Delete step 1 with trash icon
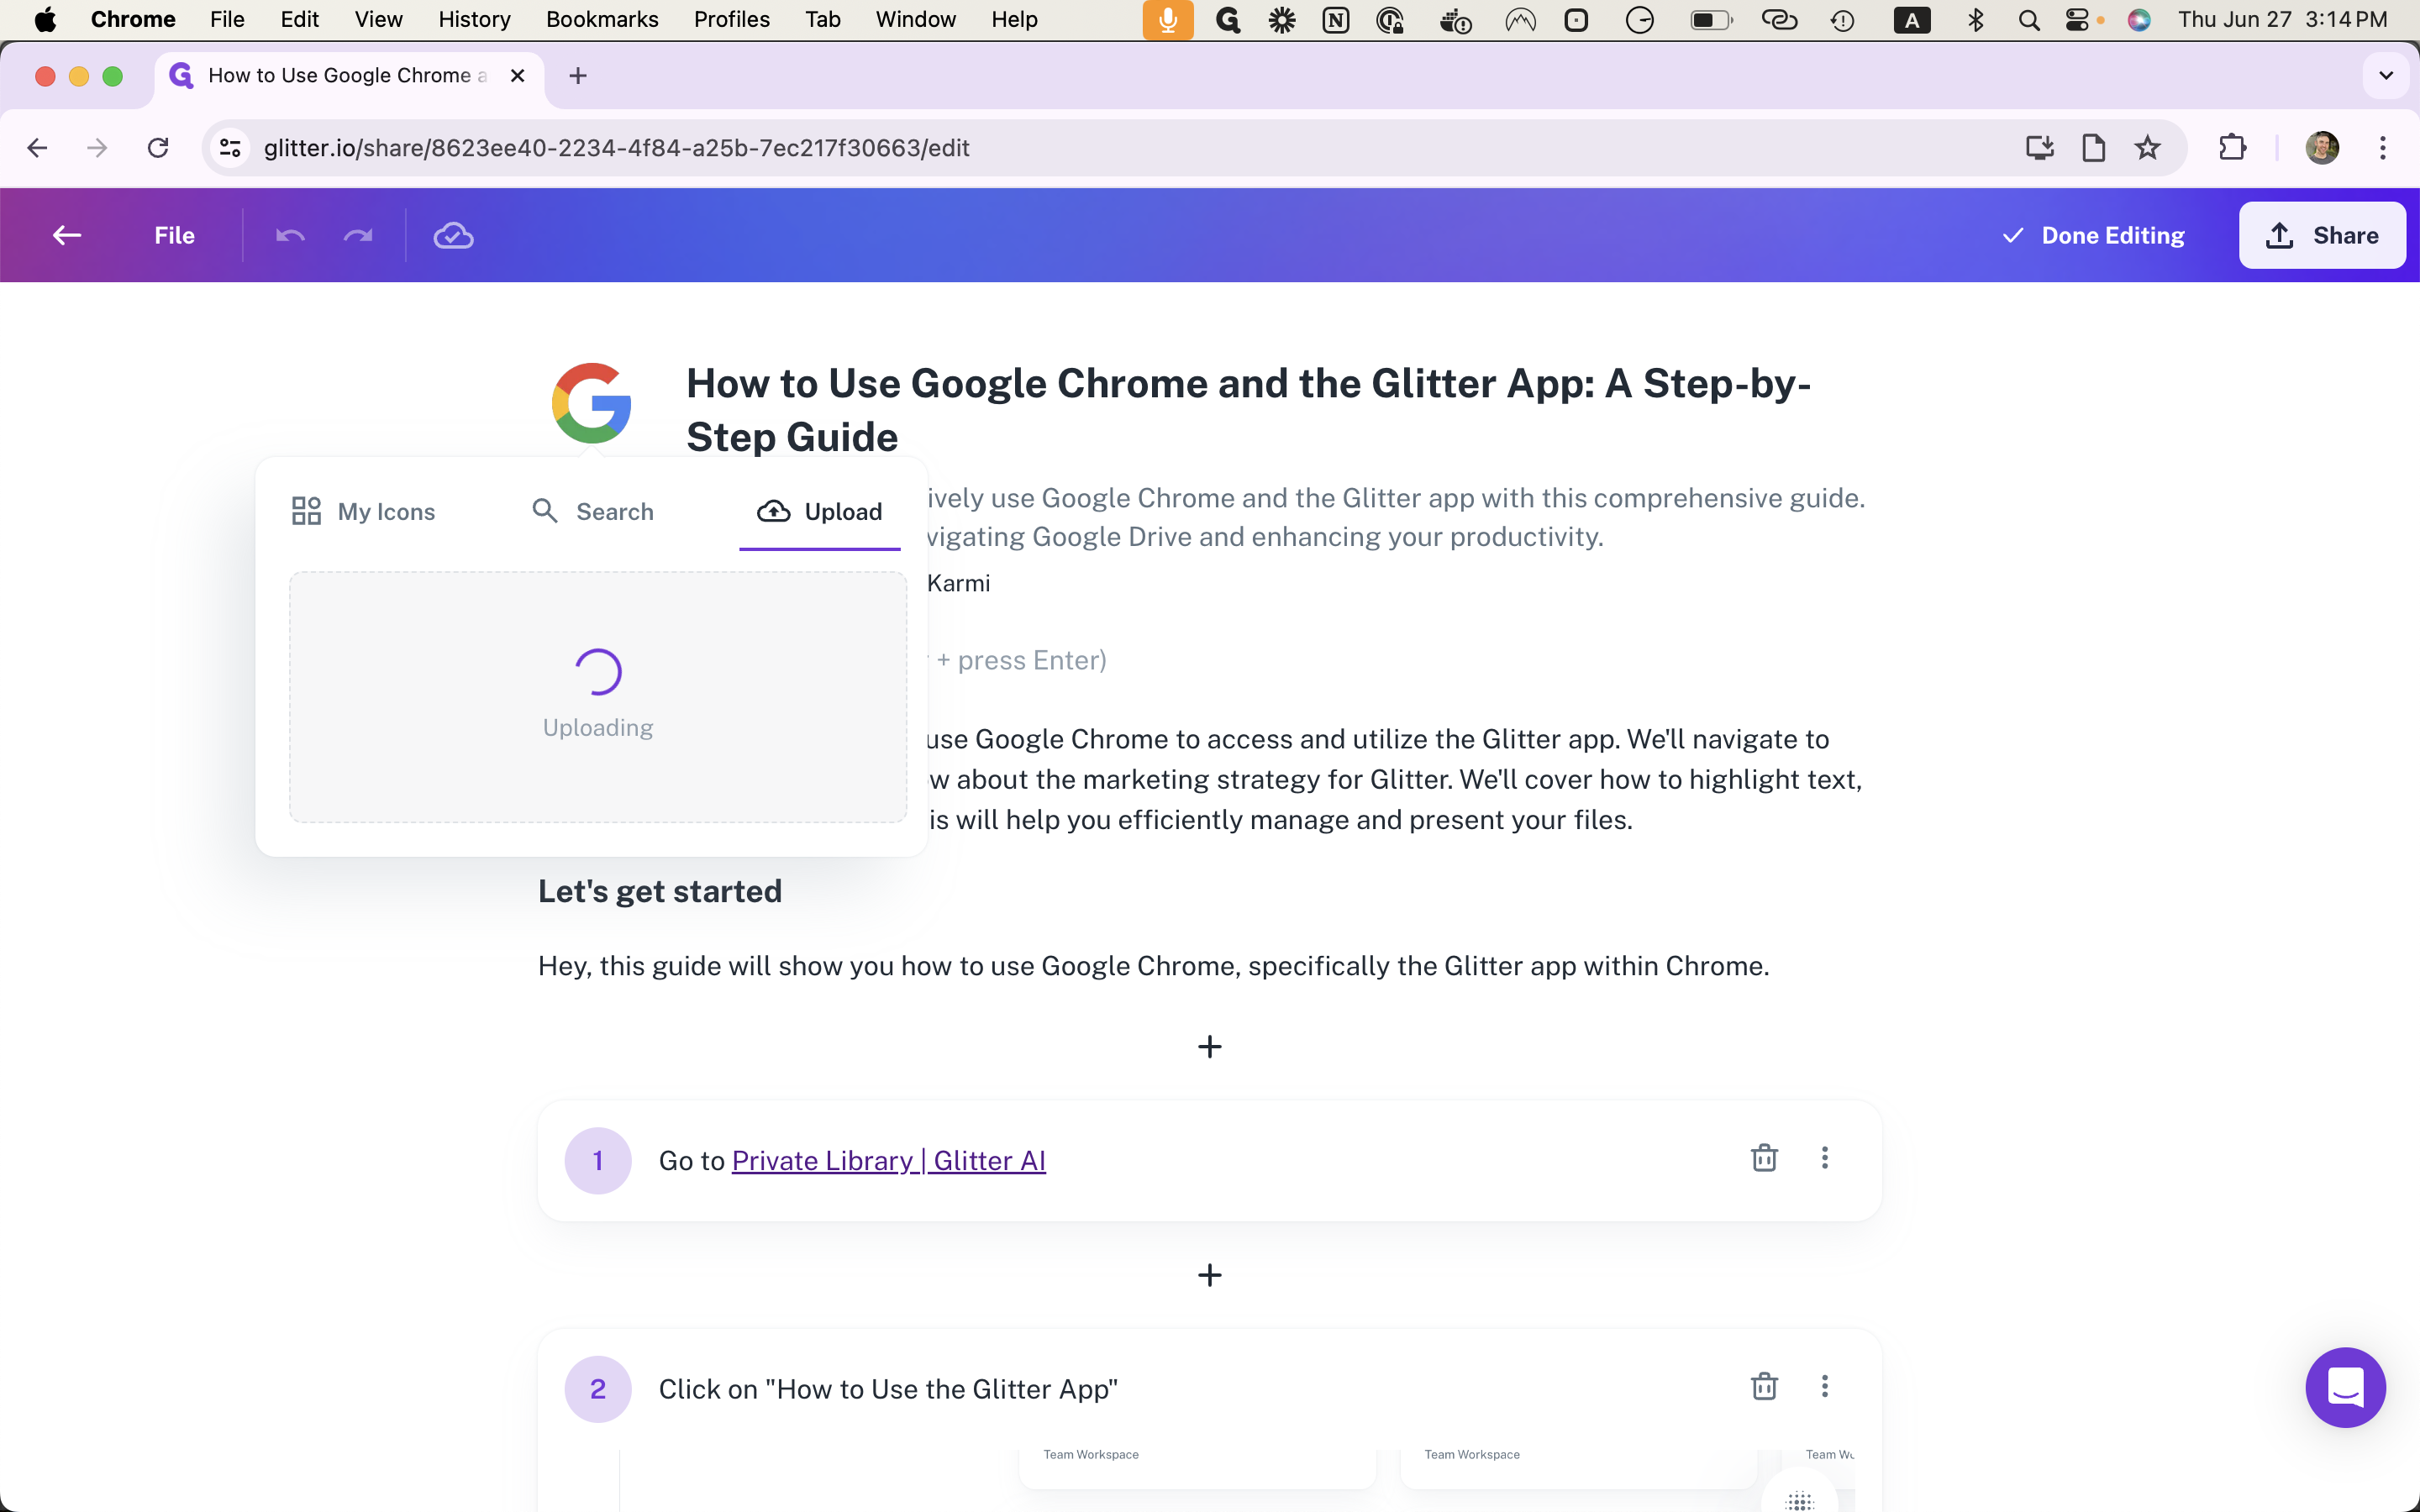The height and width of the screenshot is (1512, 2420). click(1764, 1158)
